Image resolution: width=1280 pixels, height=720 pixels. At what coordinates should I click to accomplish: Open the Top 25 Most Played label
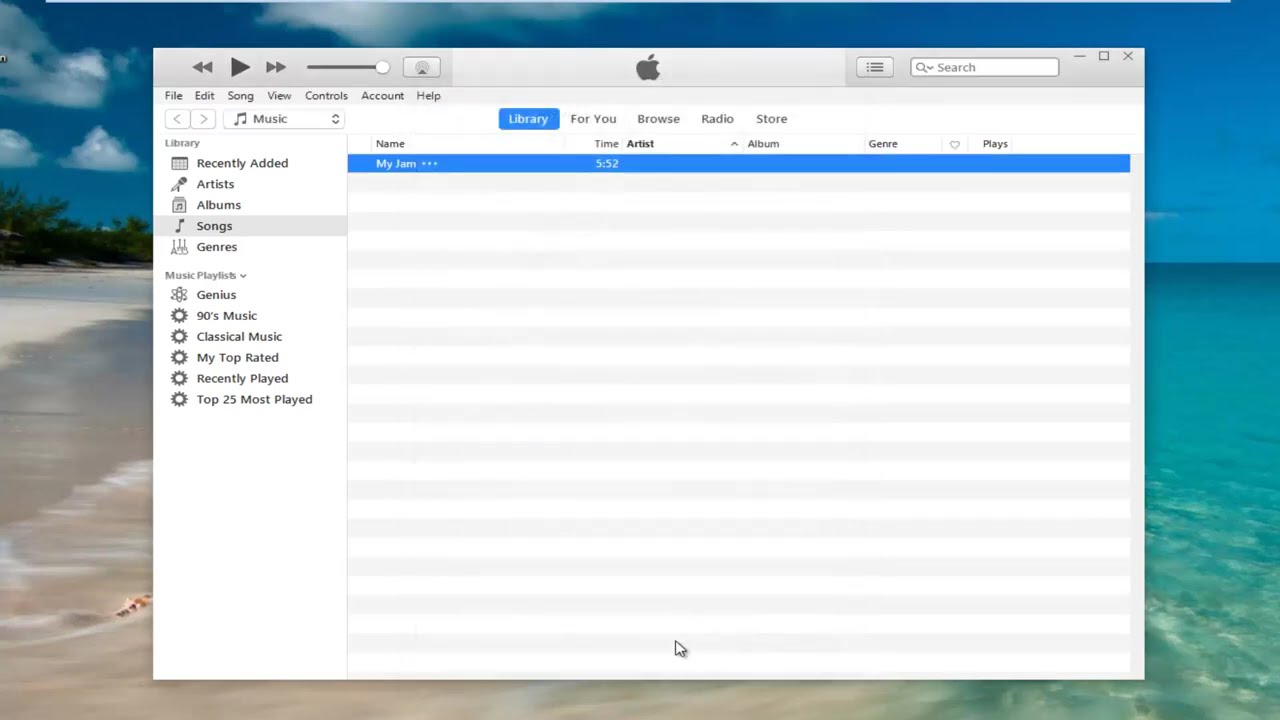(x=254, y=400)
